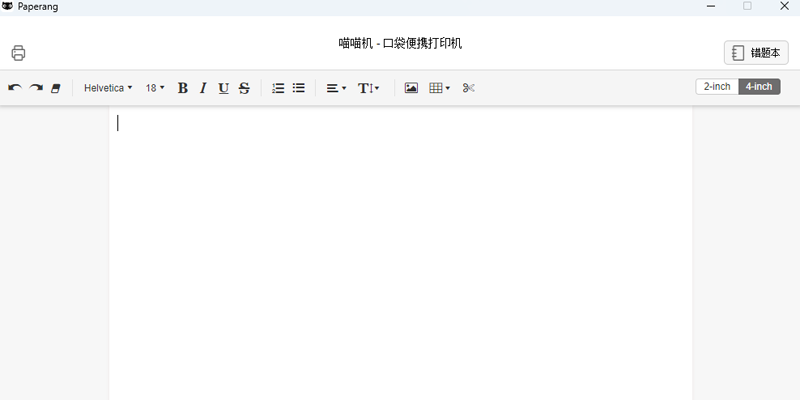
Task: Close the Paperang window
Action: click(785, 6)
